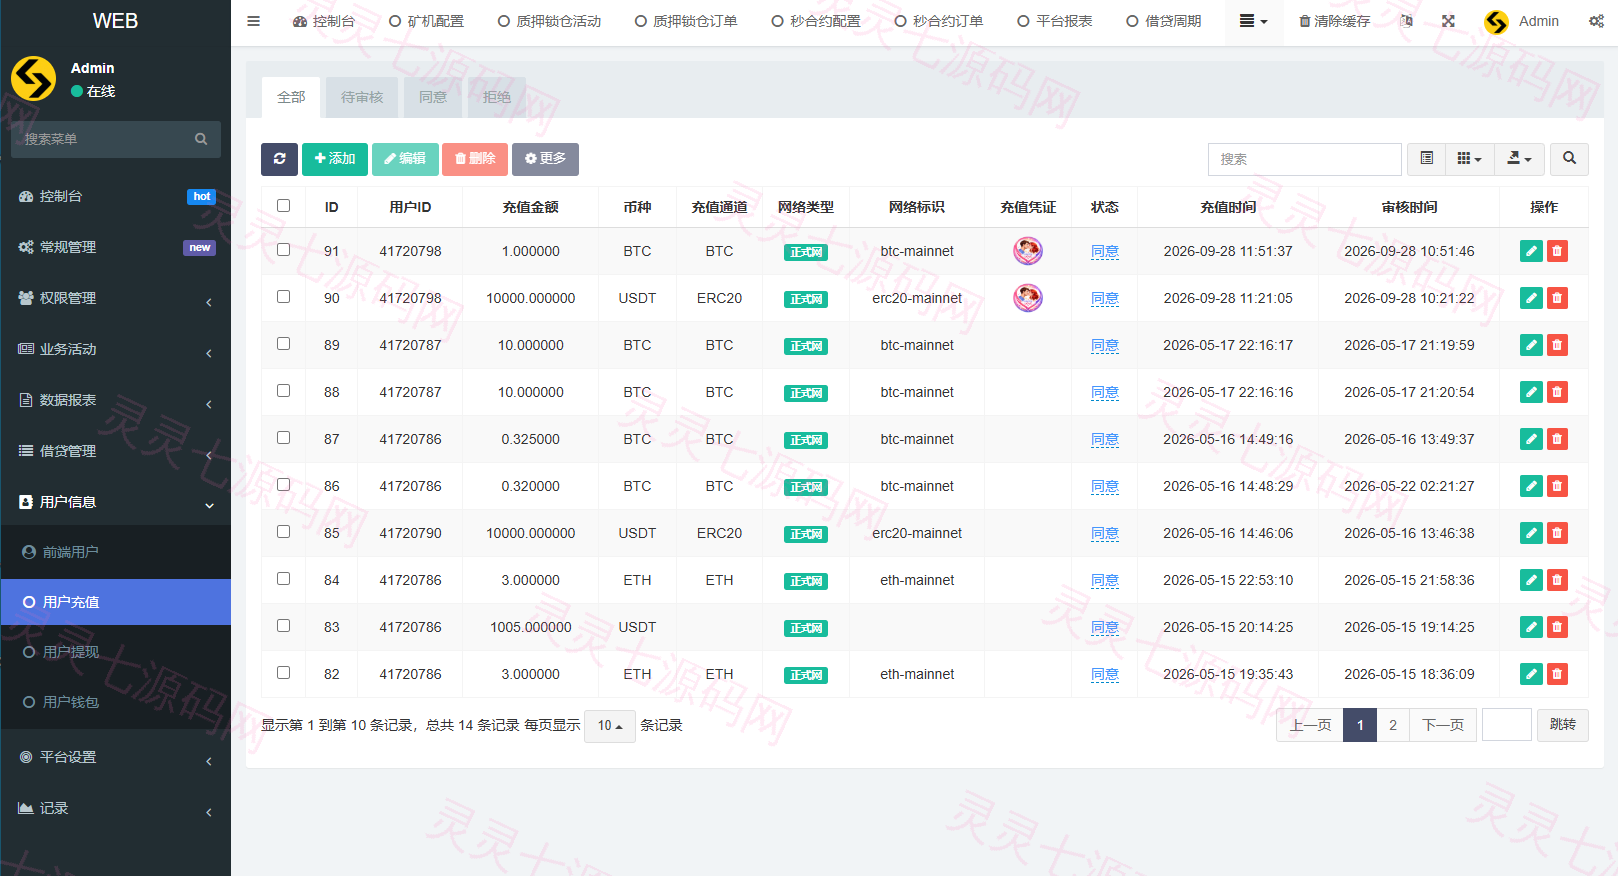
Task: Delete record ID 85 with red trash icon
Action: [x=1557, y=533]
